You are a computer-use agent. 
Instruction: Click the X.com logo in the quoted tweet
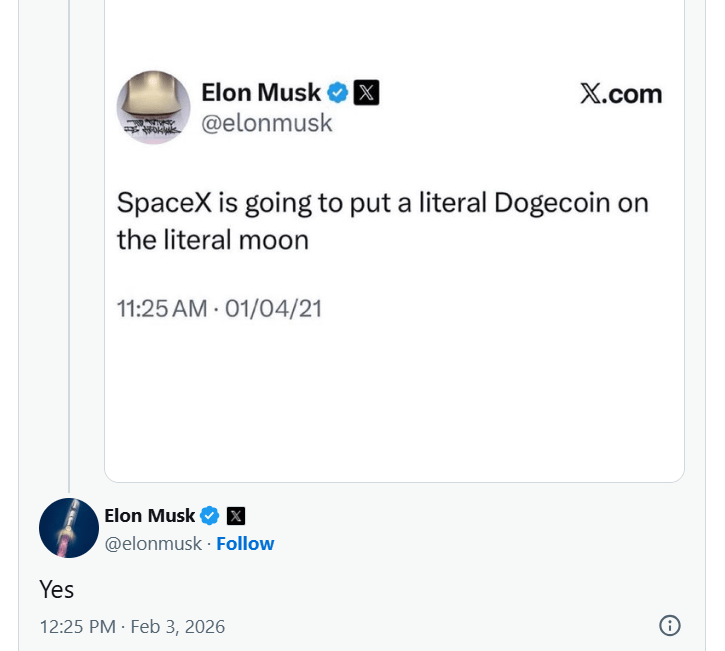[x=621, y=94]
